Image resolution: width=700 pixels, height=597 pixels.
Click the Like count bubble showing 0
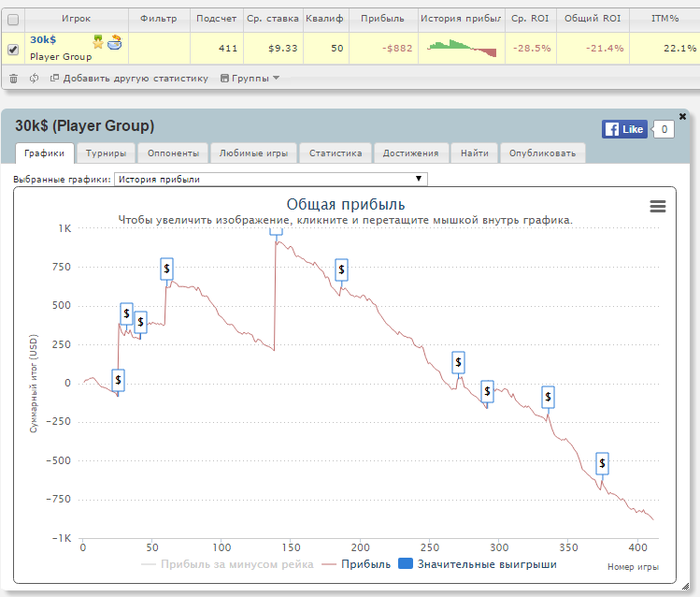[x=663, y=129]
